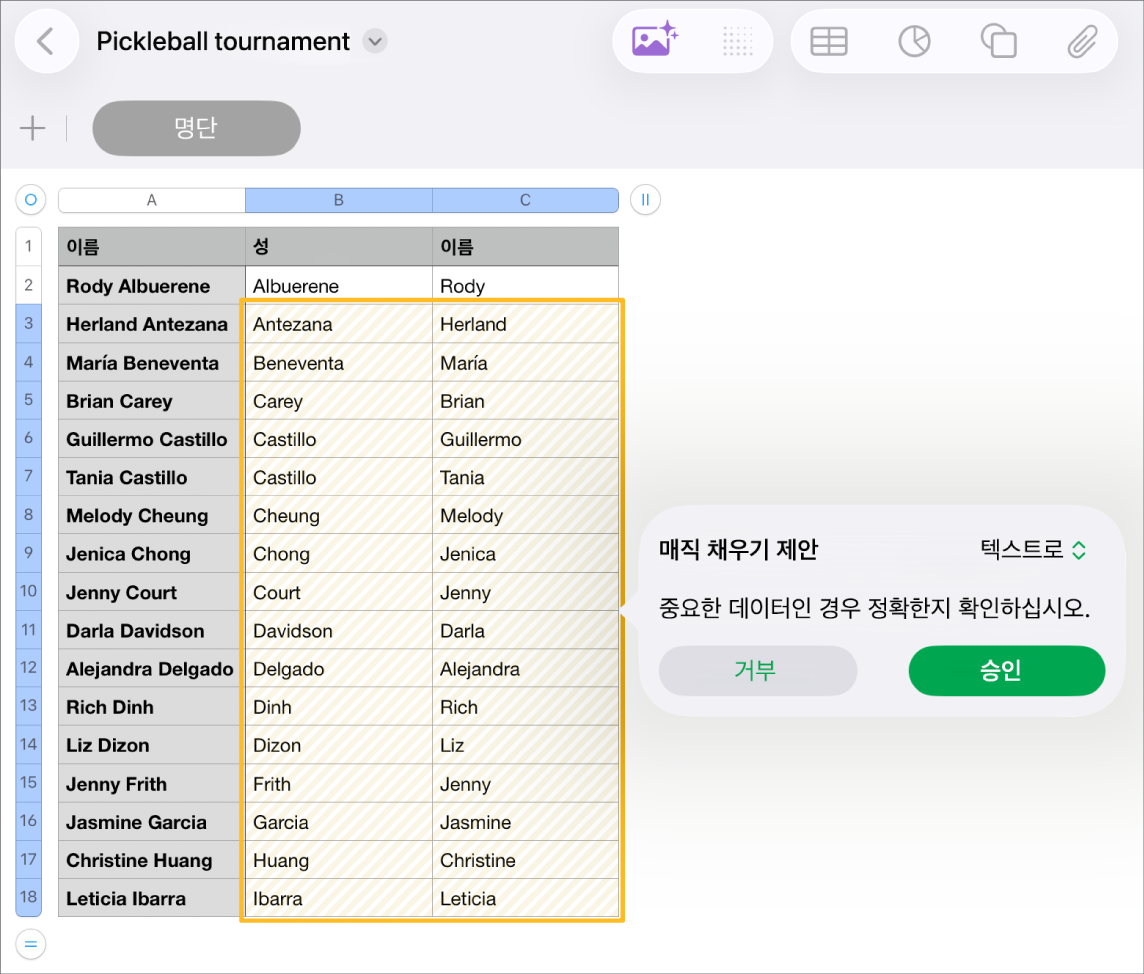Viewport: 1144px width, 974px height.
Task: Select the Albuerene cell
Action: coord(339,285)
